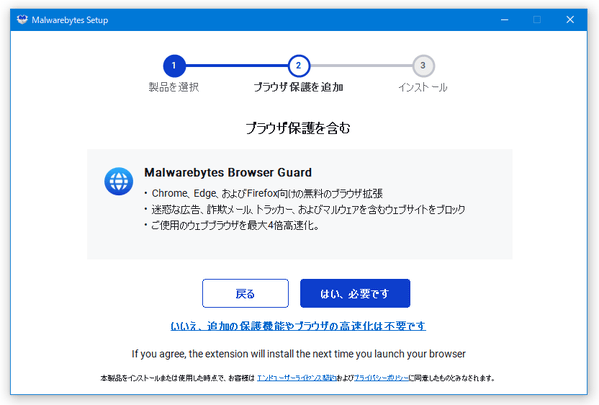Select step 2 circle ブラウザ保護を追加
Viewport: 599px width, 405px height.
[299, 66]
